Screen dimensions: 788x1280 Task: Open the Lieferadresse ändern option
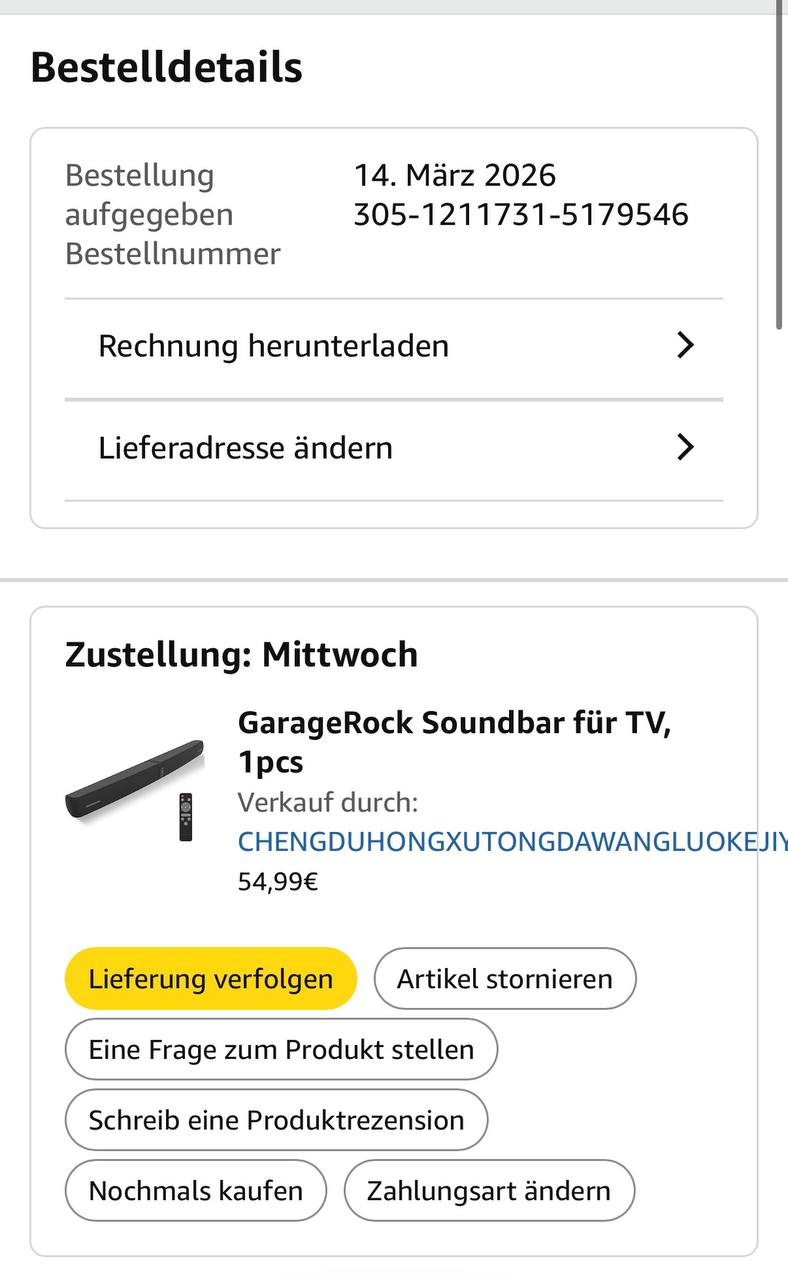click(245, 447)
